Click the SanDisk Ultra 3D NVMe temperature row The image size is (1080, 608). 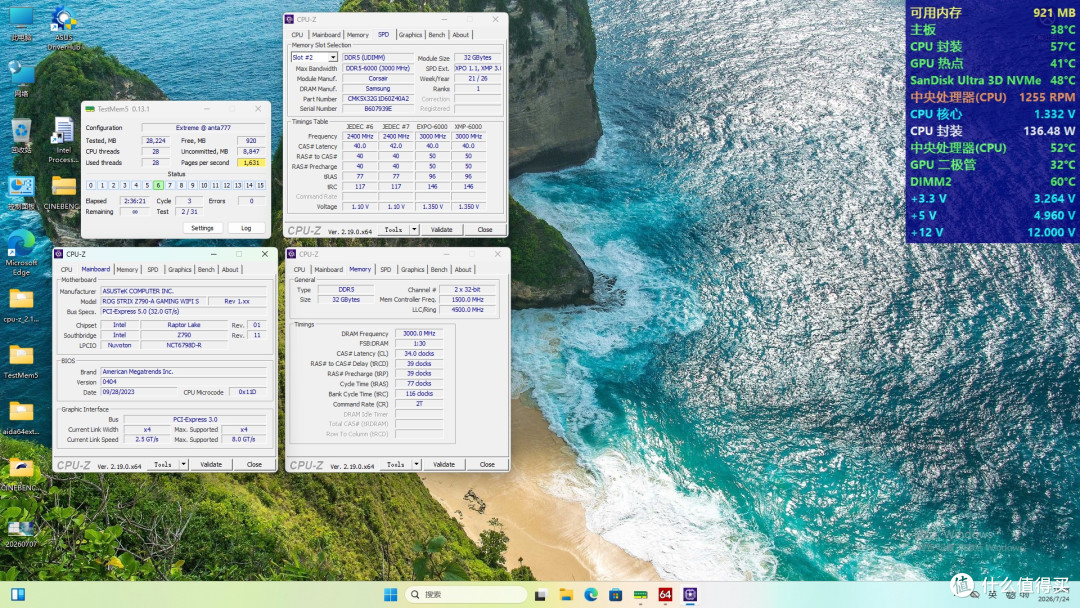coord(993,80)
